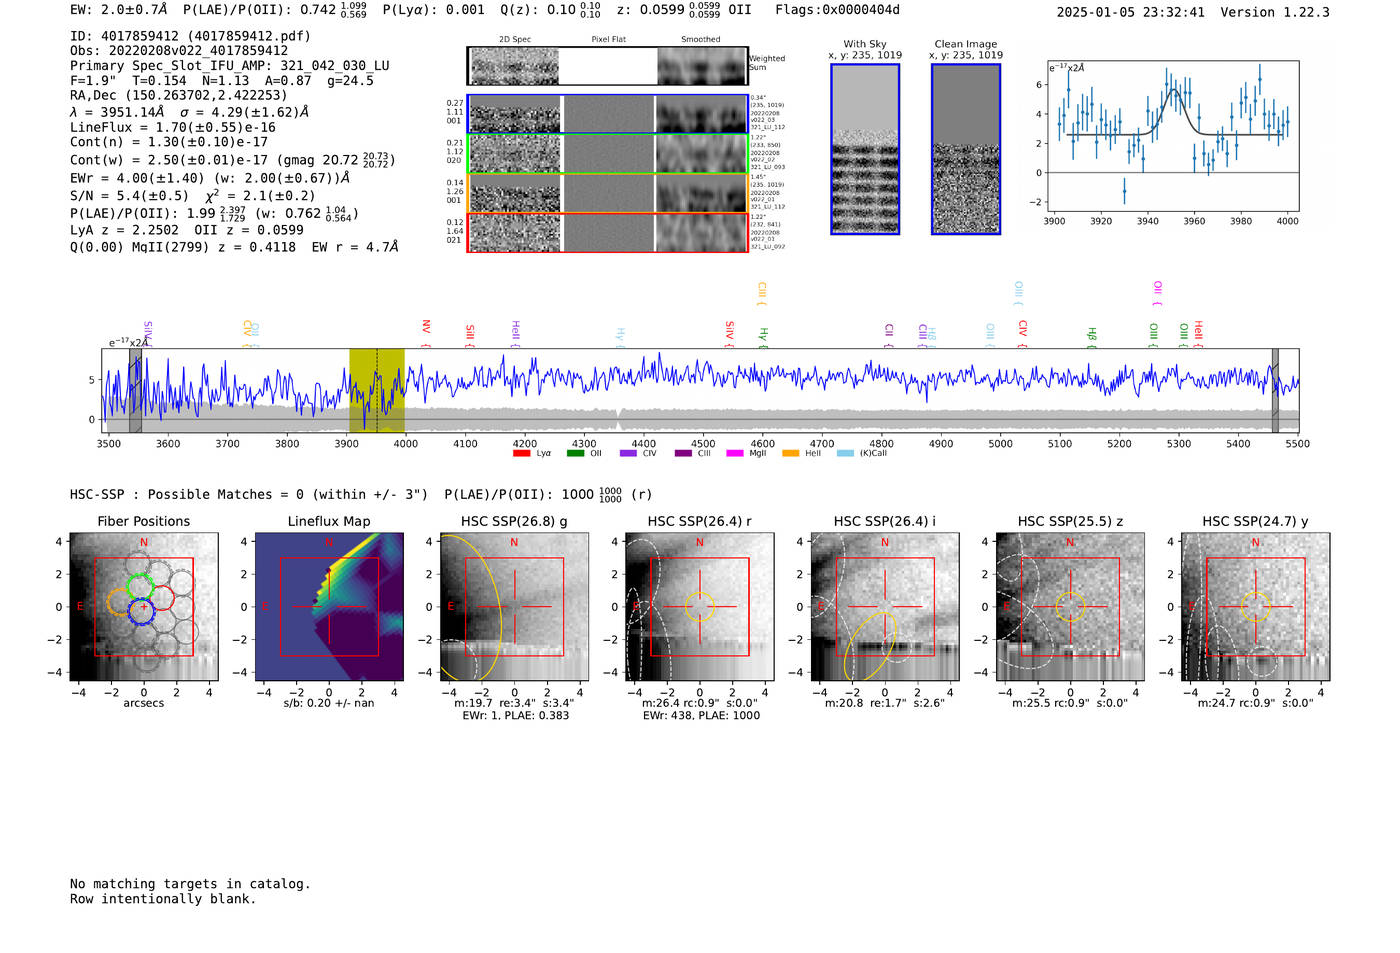The width and height of the screenshot is (1400, 953).
Task: Select the green-bordered 2D fiber spectrum row
Action: pos(608,154)
